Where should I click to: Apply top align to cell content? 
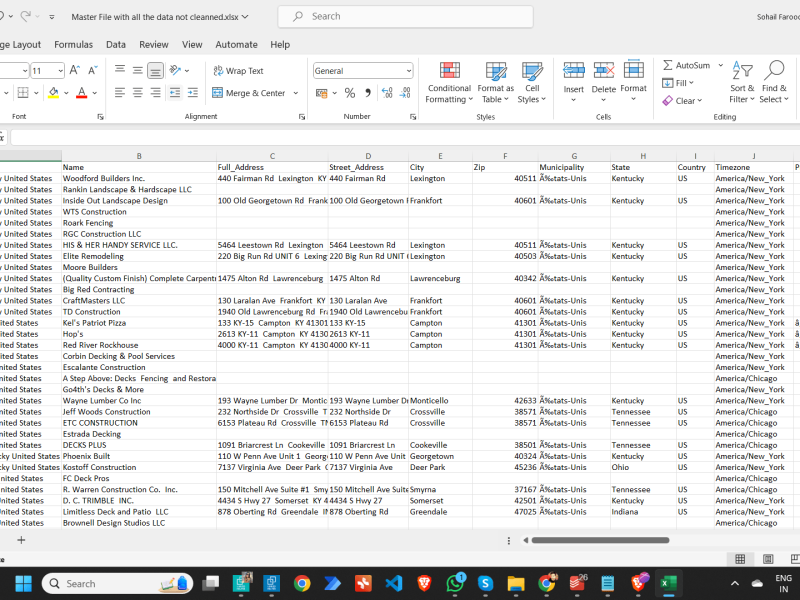[x=120, y=70]
